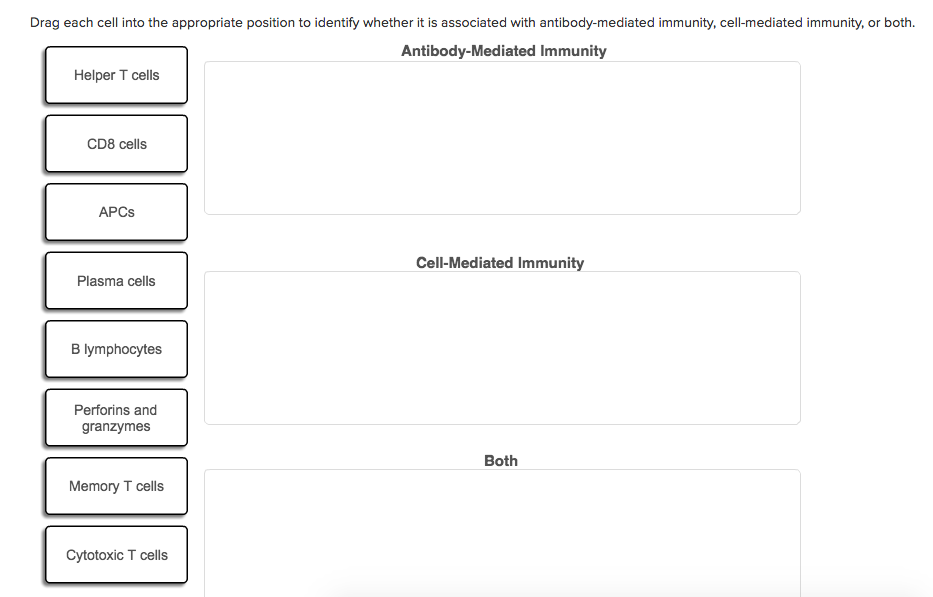The height and width of the screenshot is (597, 933).
Task: Select the Plasma cells card
Action: [x=116, y=281]
